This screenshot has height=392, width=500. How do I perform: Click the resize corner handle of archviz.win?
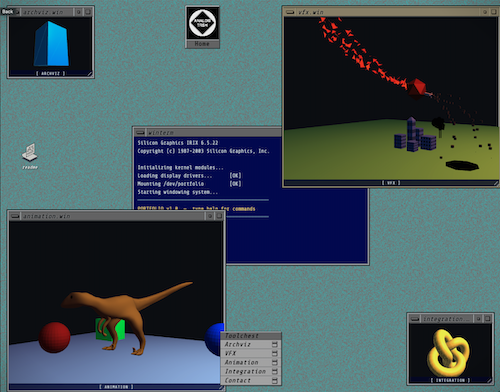[x=90, y=74]
